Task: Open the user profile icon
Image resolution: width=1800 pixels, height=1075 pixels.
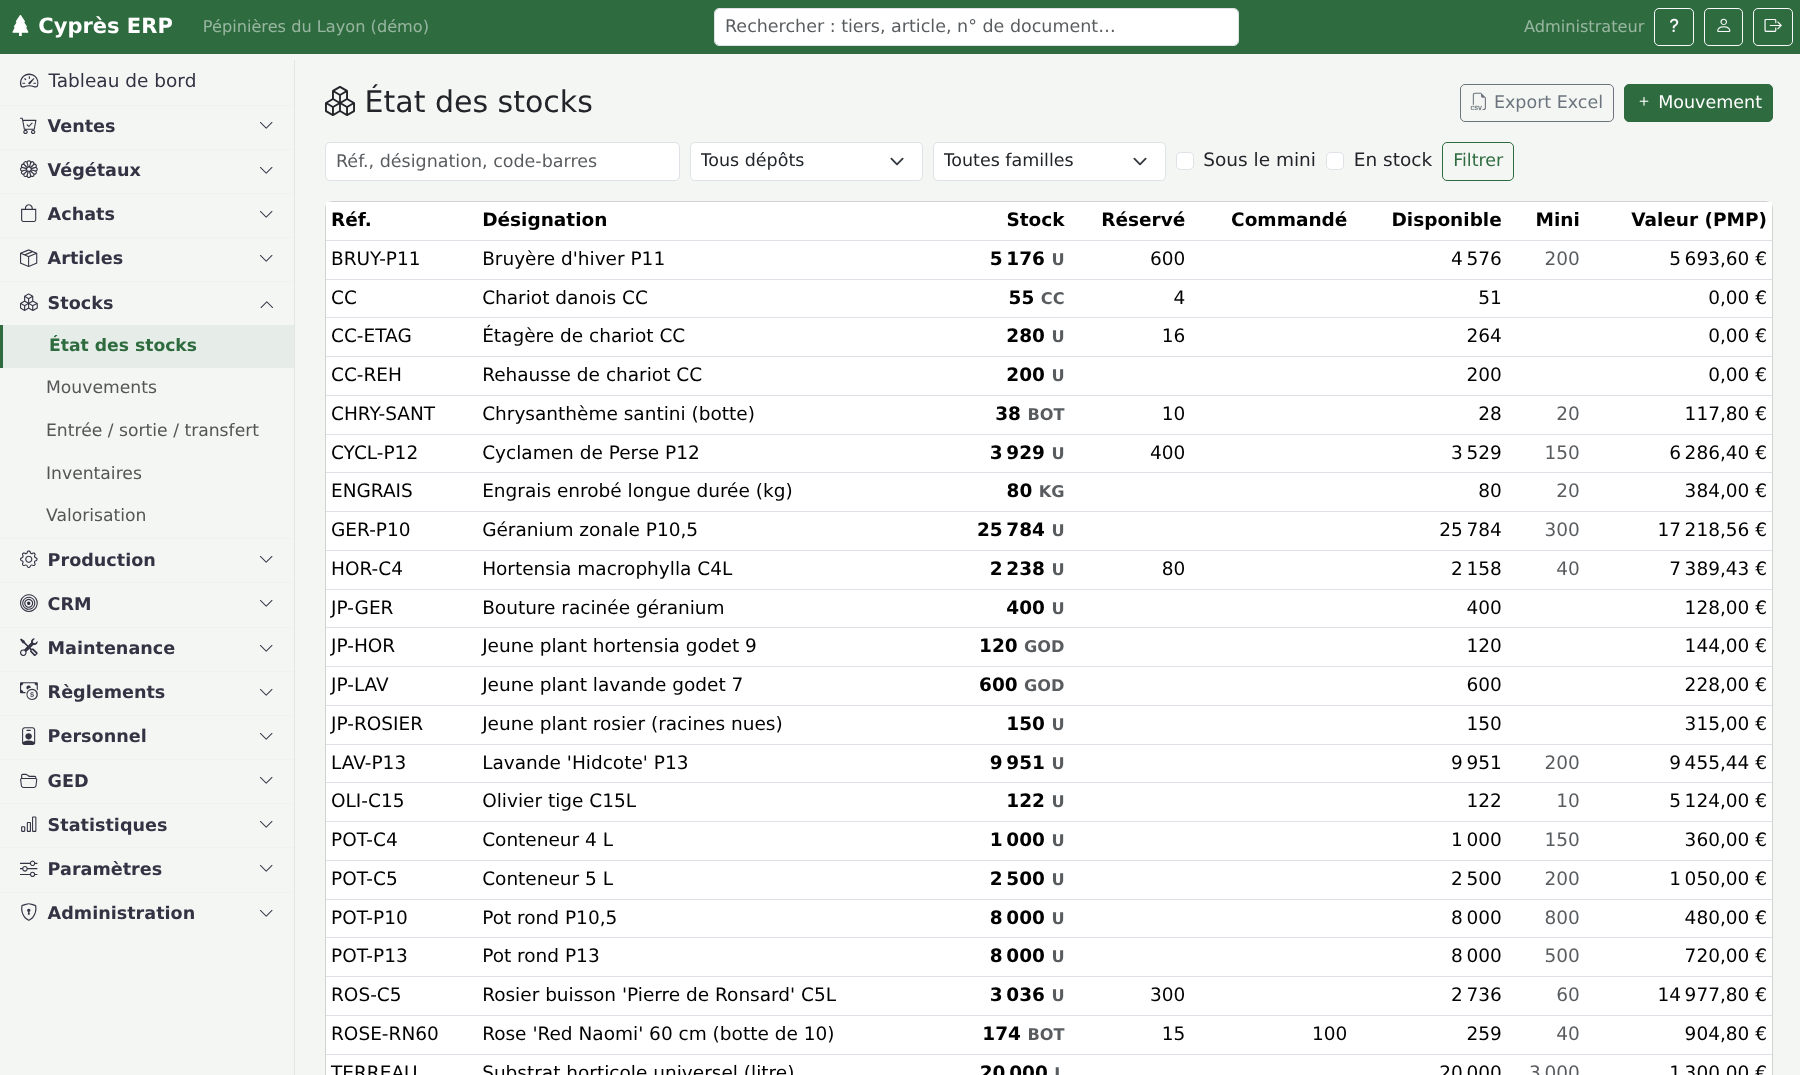Action: pos(1723,27)
